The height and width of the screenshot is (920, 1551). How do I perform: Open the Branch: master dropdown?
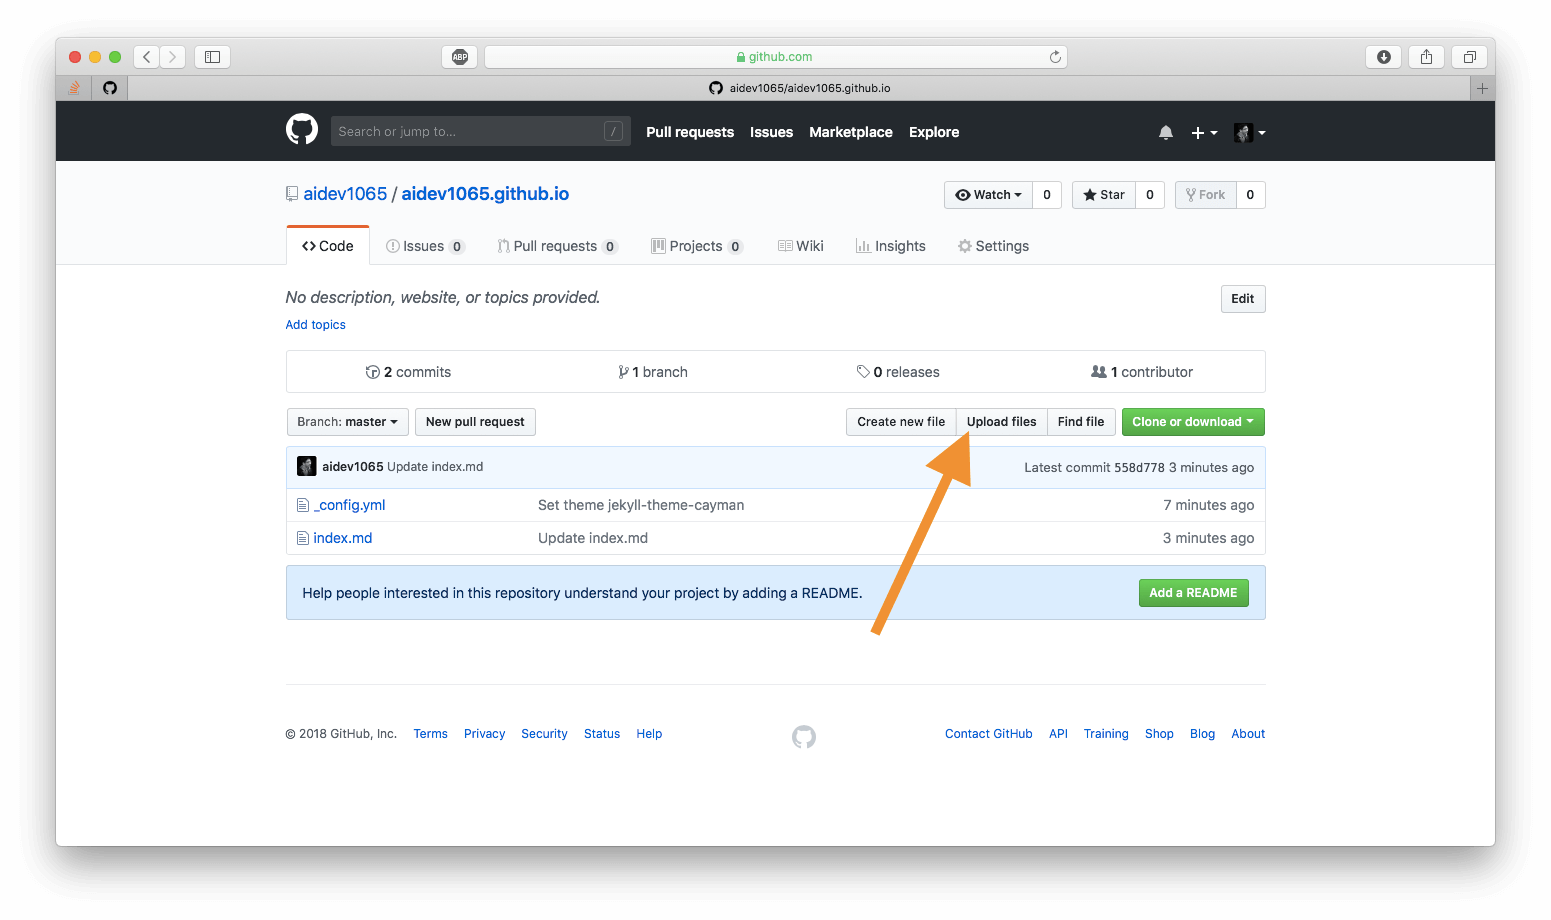tap(347, 422)
